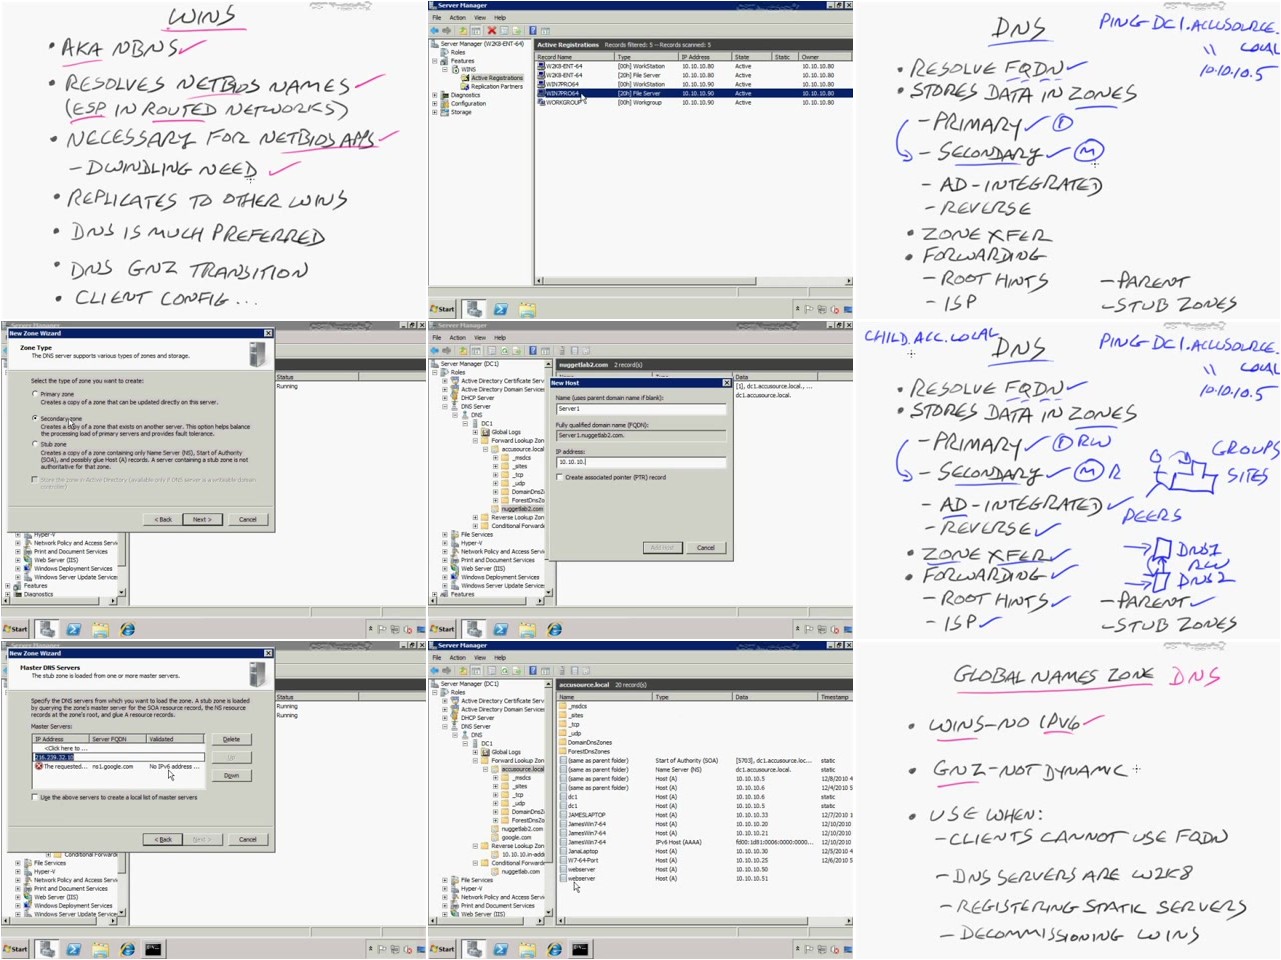Click the Back button in Zone Type wizard
1281x960 pixels.
click(163, 519)
